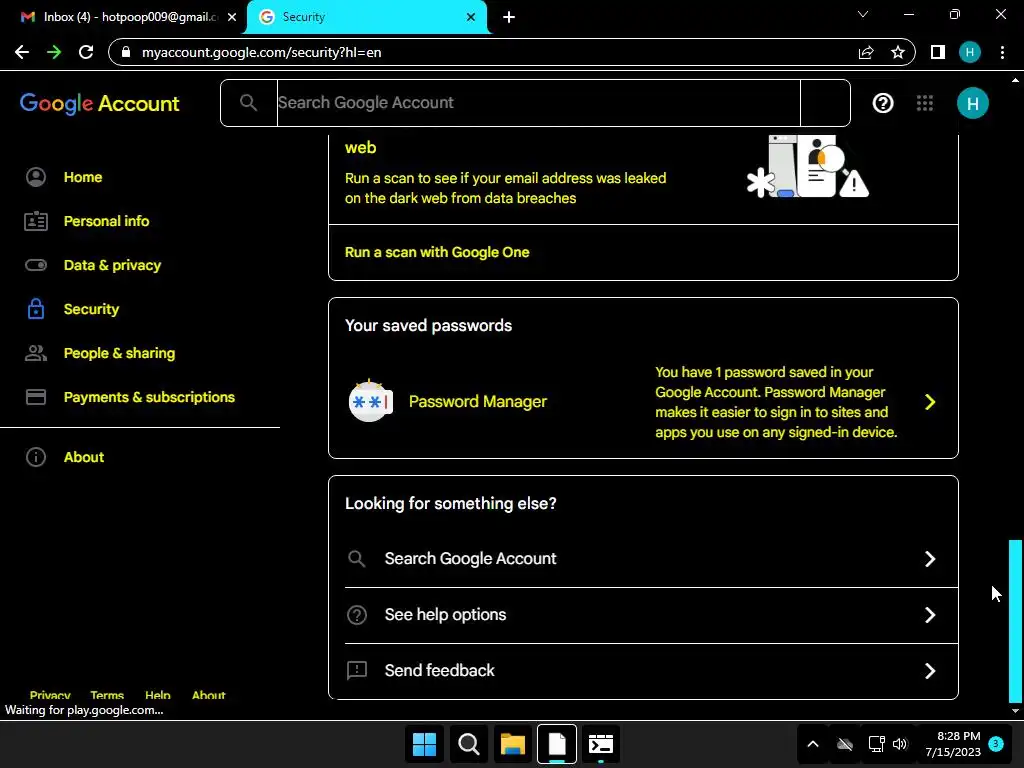Click the page vertical scrollbar thumb
1024x768 pixels.
coord(1015,621)
